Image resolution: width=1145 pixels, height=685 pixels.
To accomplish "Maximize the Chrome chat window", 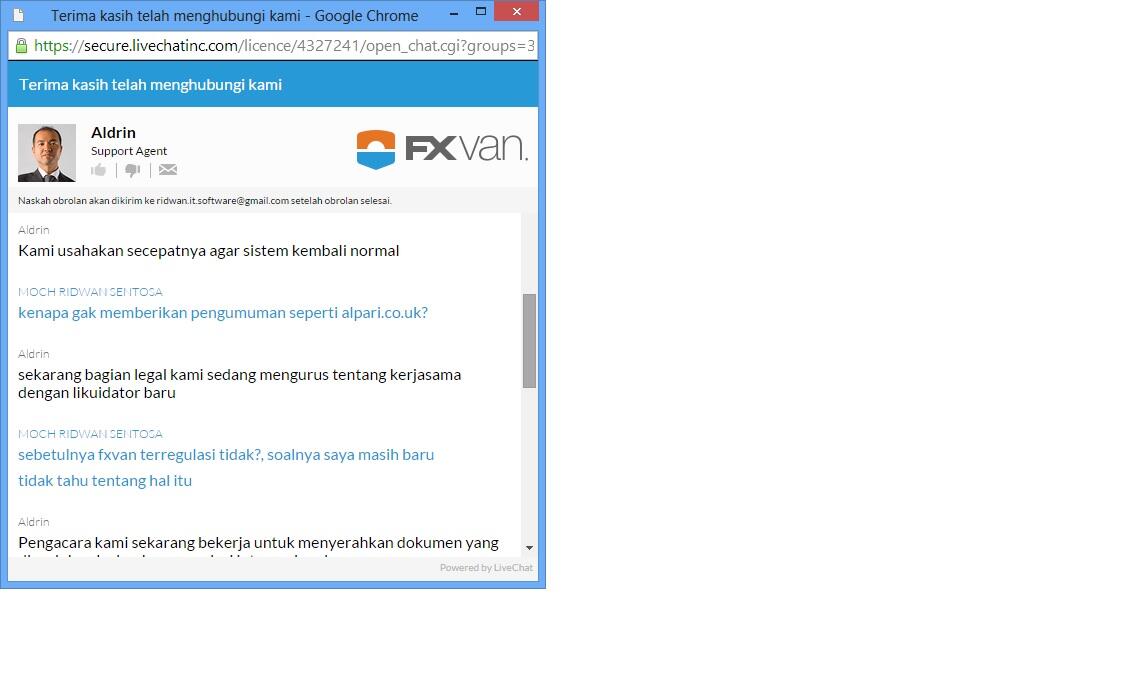I will tap(480, 12).
